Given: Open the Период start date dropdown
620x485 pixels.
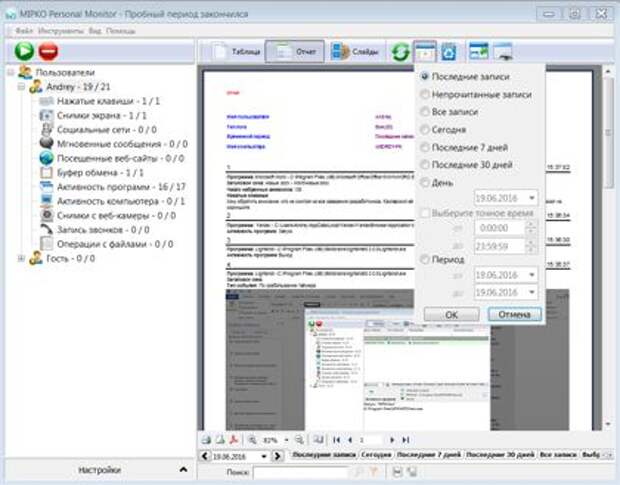Looking at the screenshot, I should pyautogui.click(x=532, y=275).
